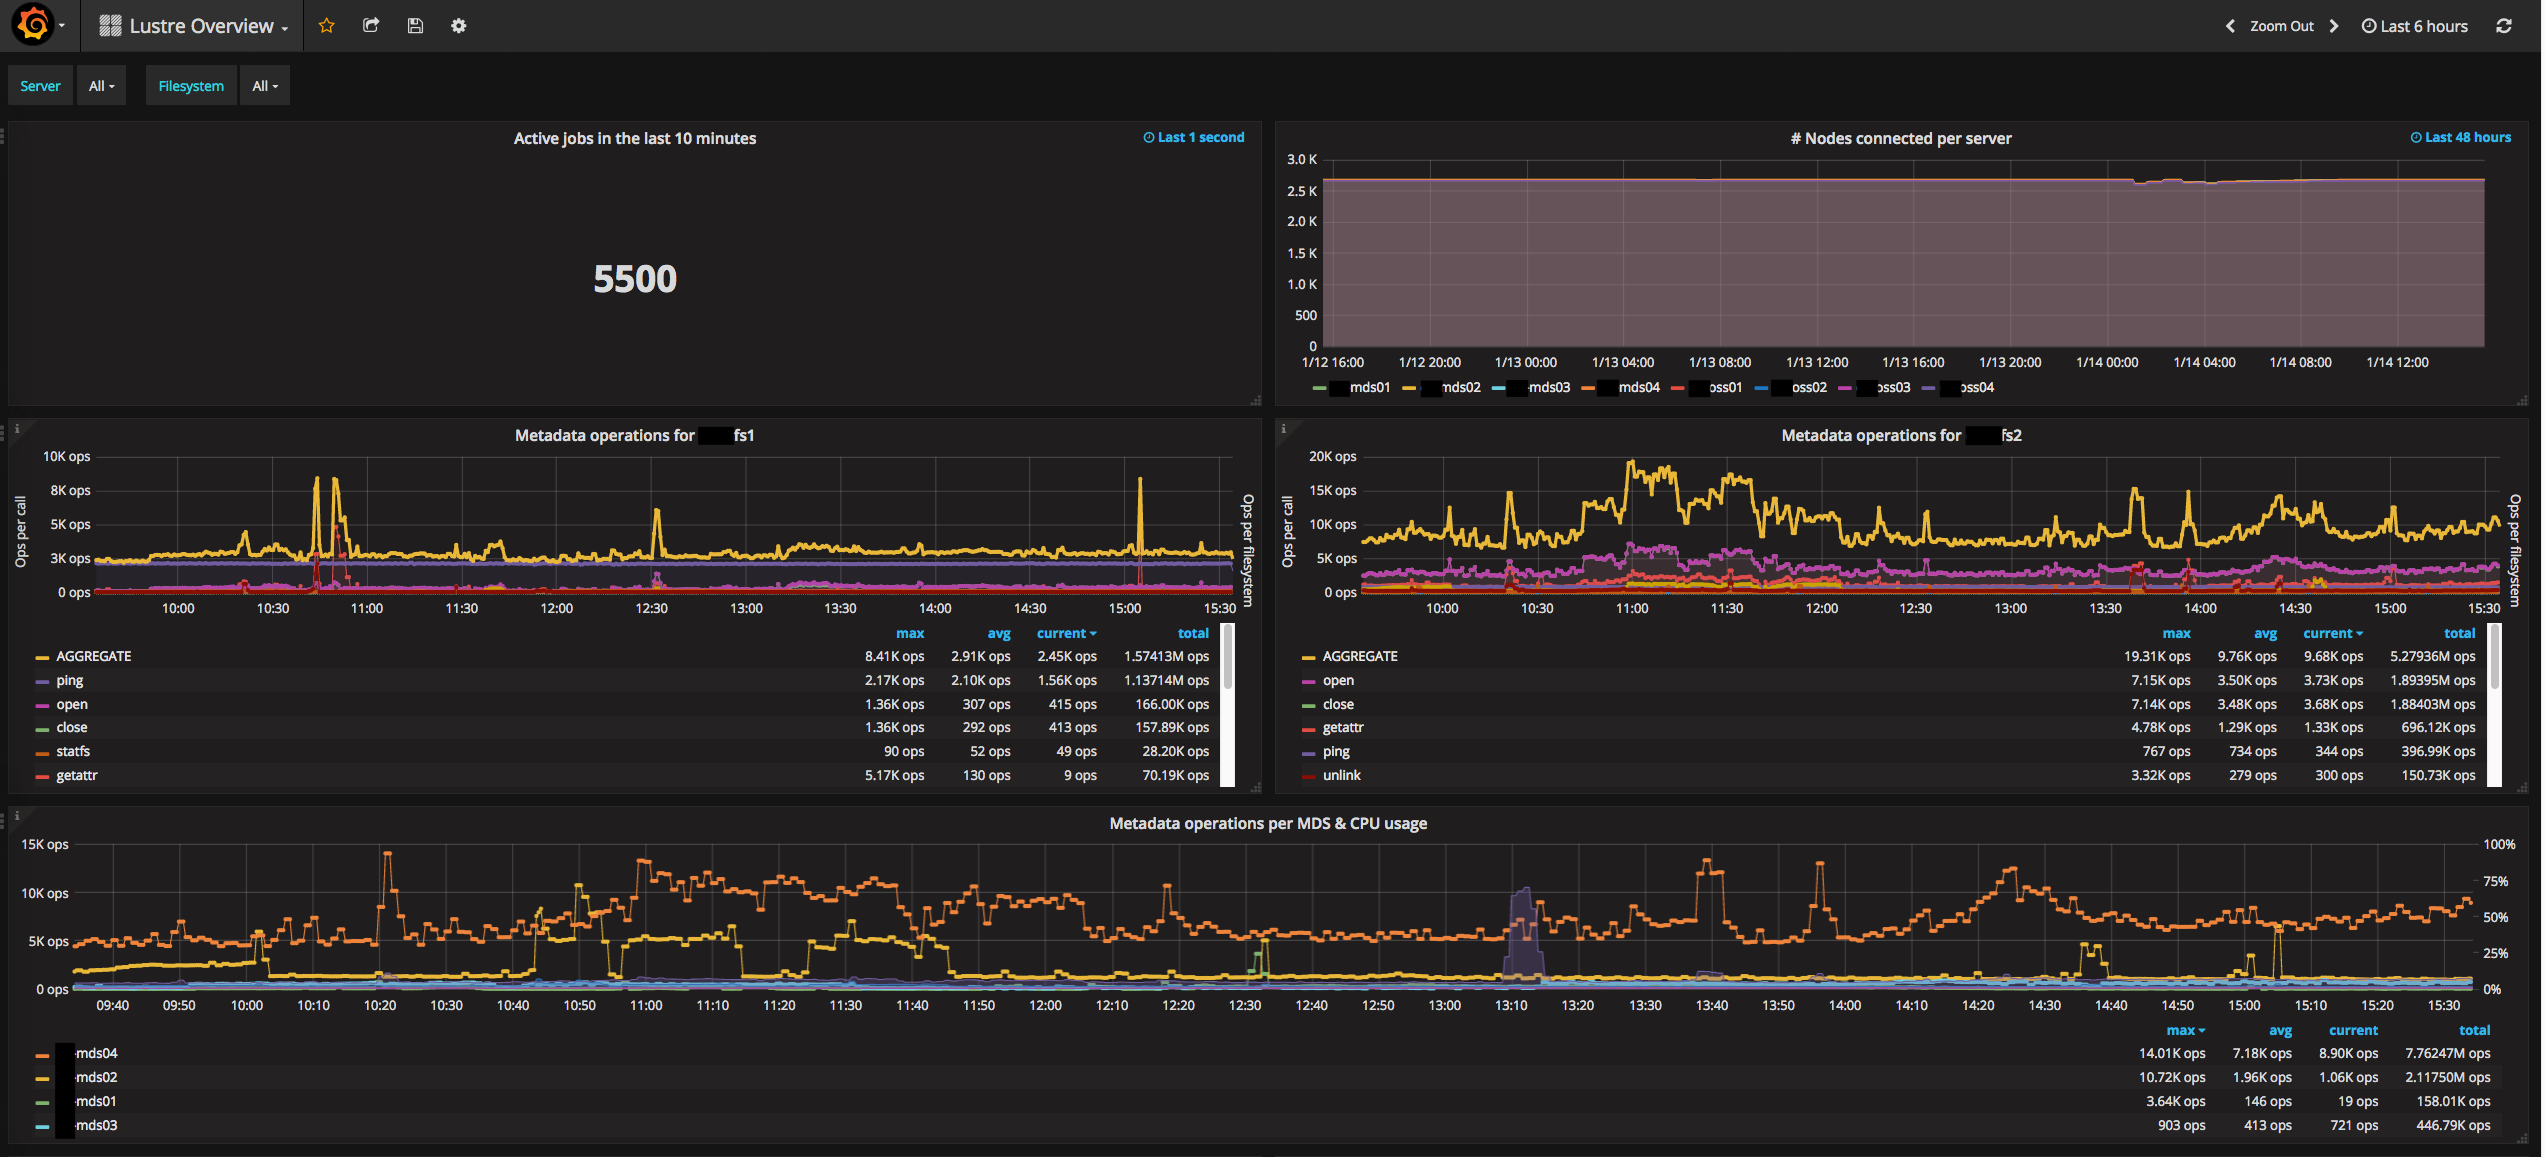Star the Lustre Overview dashboard

[x=326, y=26]
